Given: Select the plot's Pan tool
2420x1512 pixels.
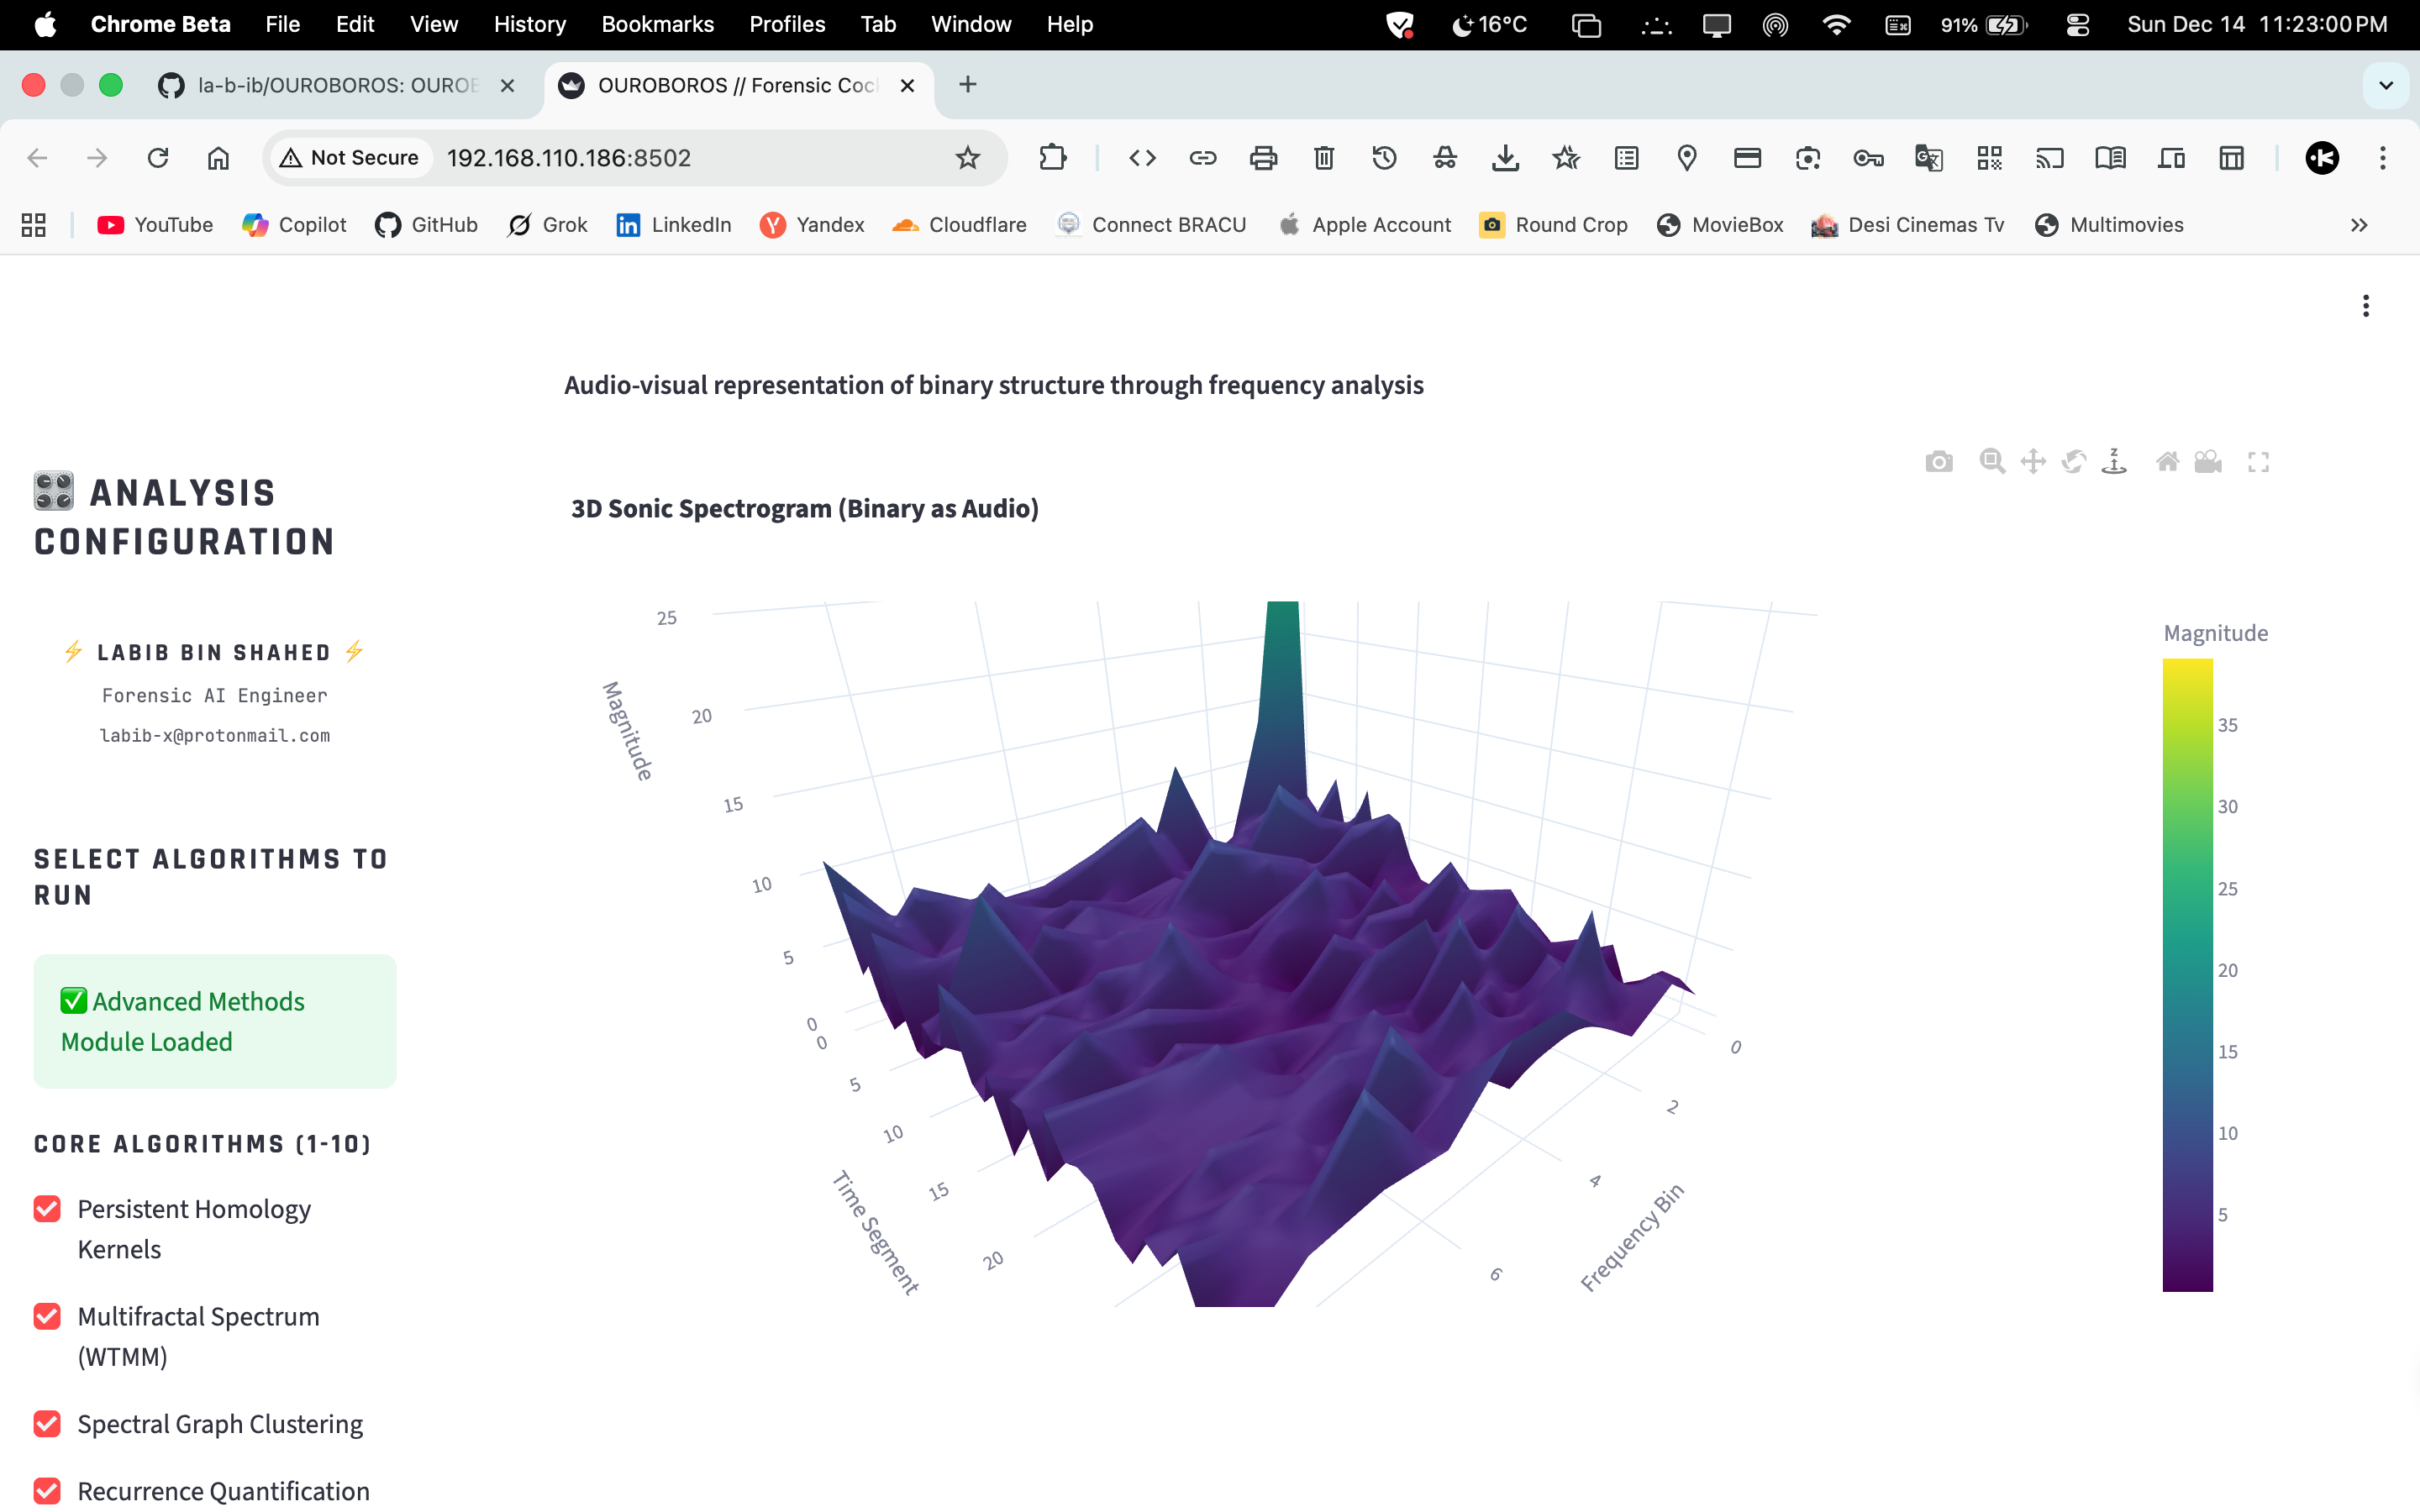Looking at the screenshot, I should click(x=2033, y=462).
